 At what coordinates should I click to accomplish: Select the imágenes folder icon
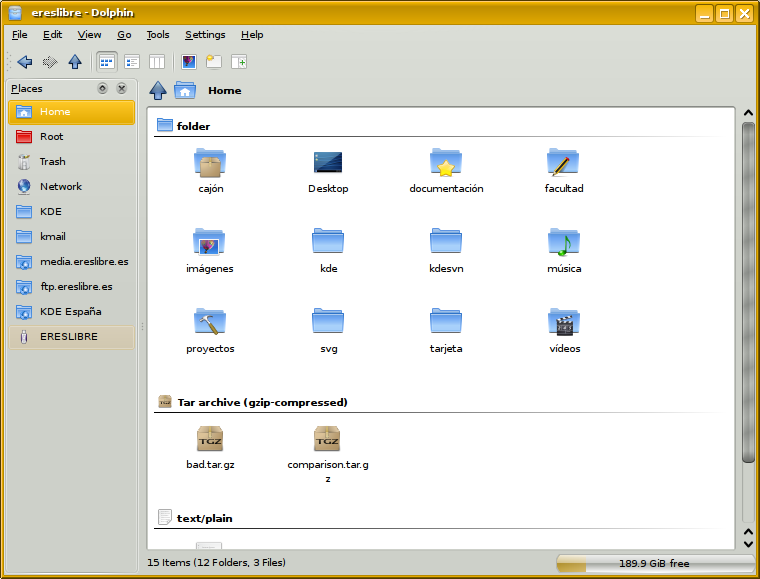pos(209,242)
